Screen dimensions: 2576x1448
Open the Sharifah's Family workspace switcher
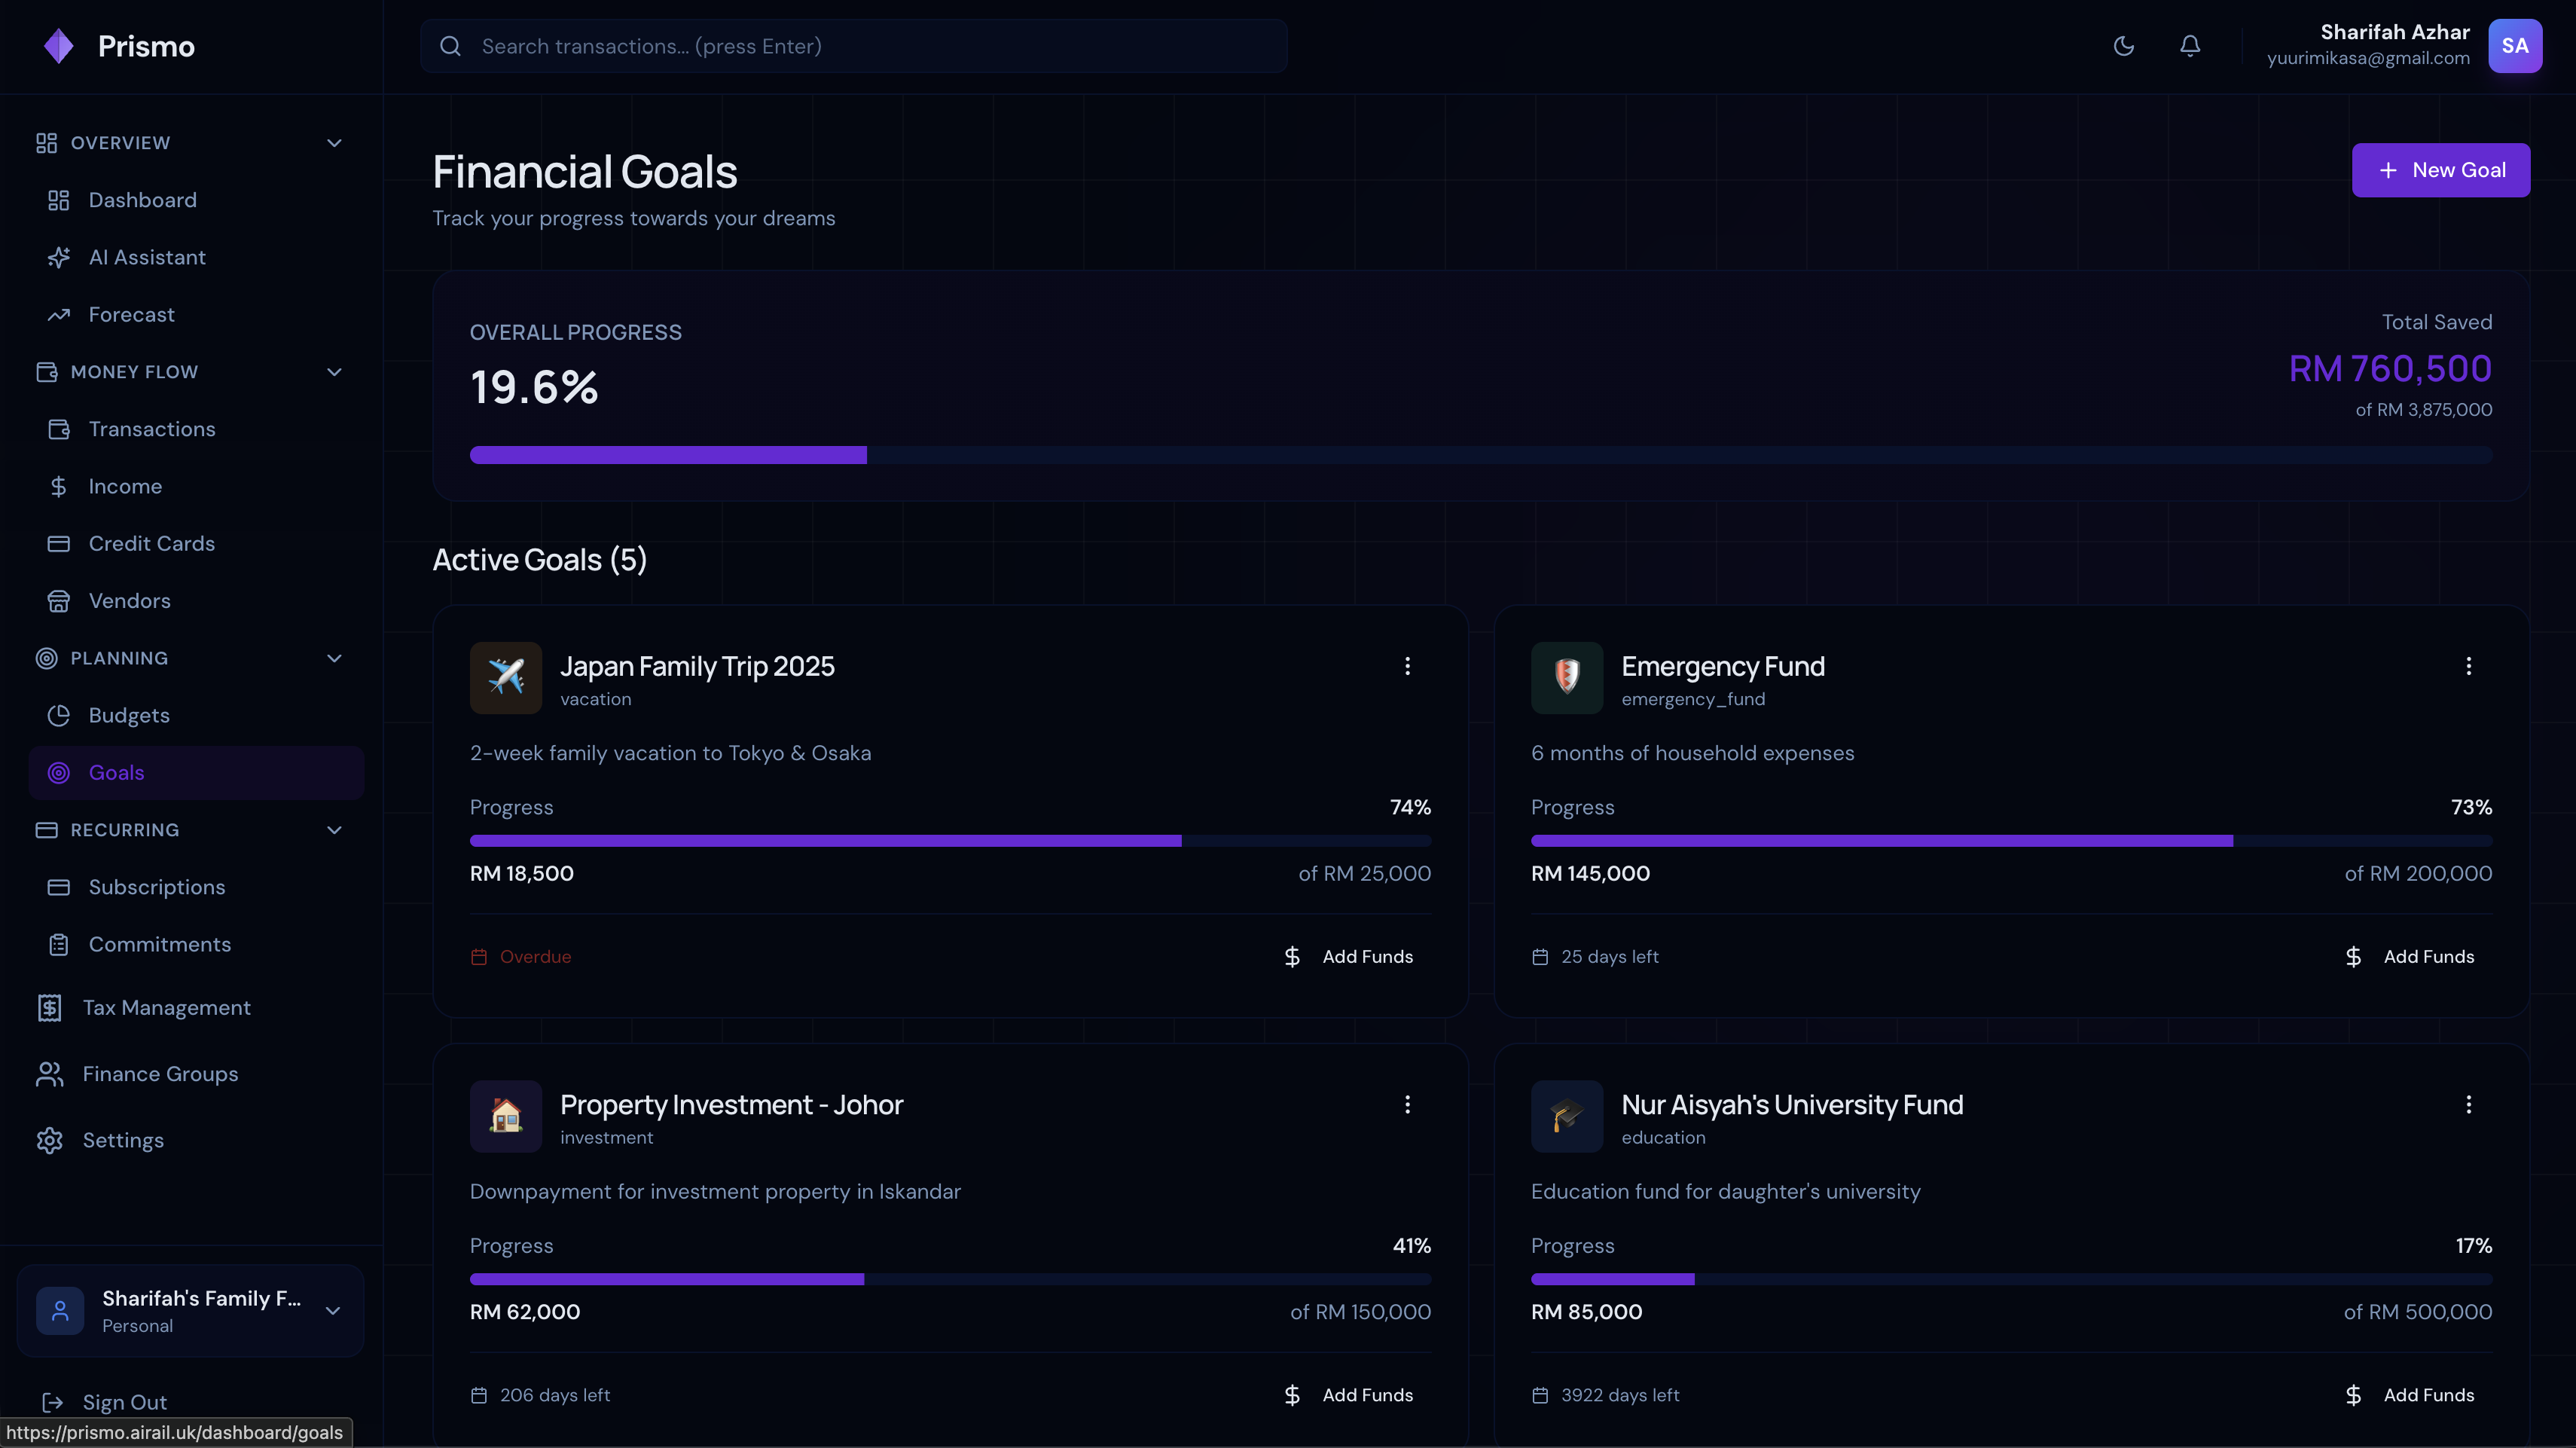(190, 1311)
